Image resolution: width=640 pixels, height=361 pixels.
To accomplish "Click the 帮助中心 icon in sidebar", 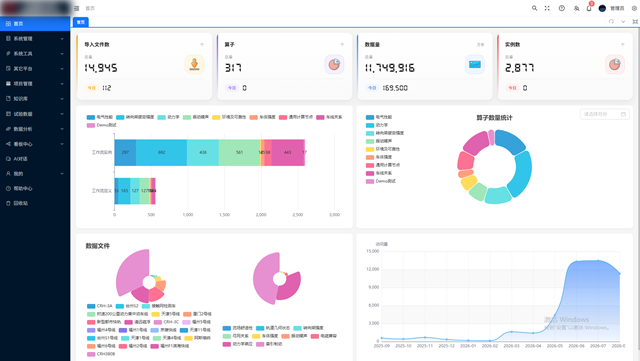I will tap(8, 188).
